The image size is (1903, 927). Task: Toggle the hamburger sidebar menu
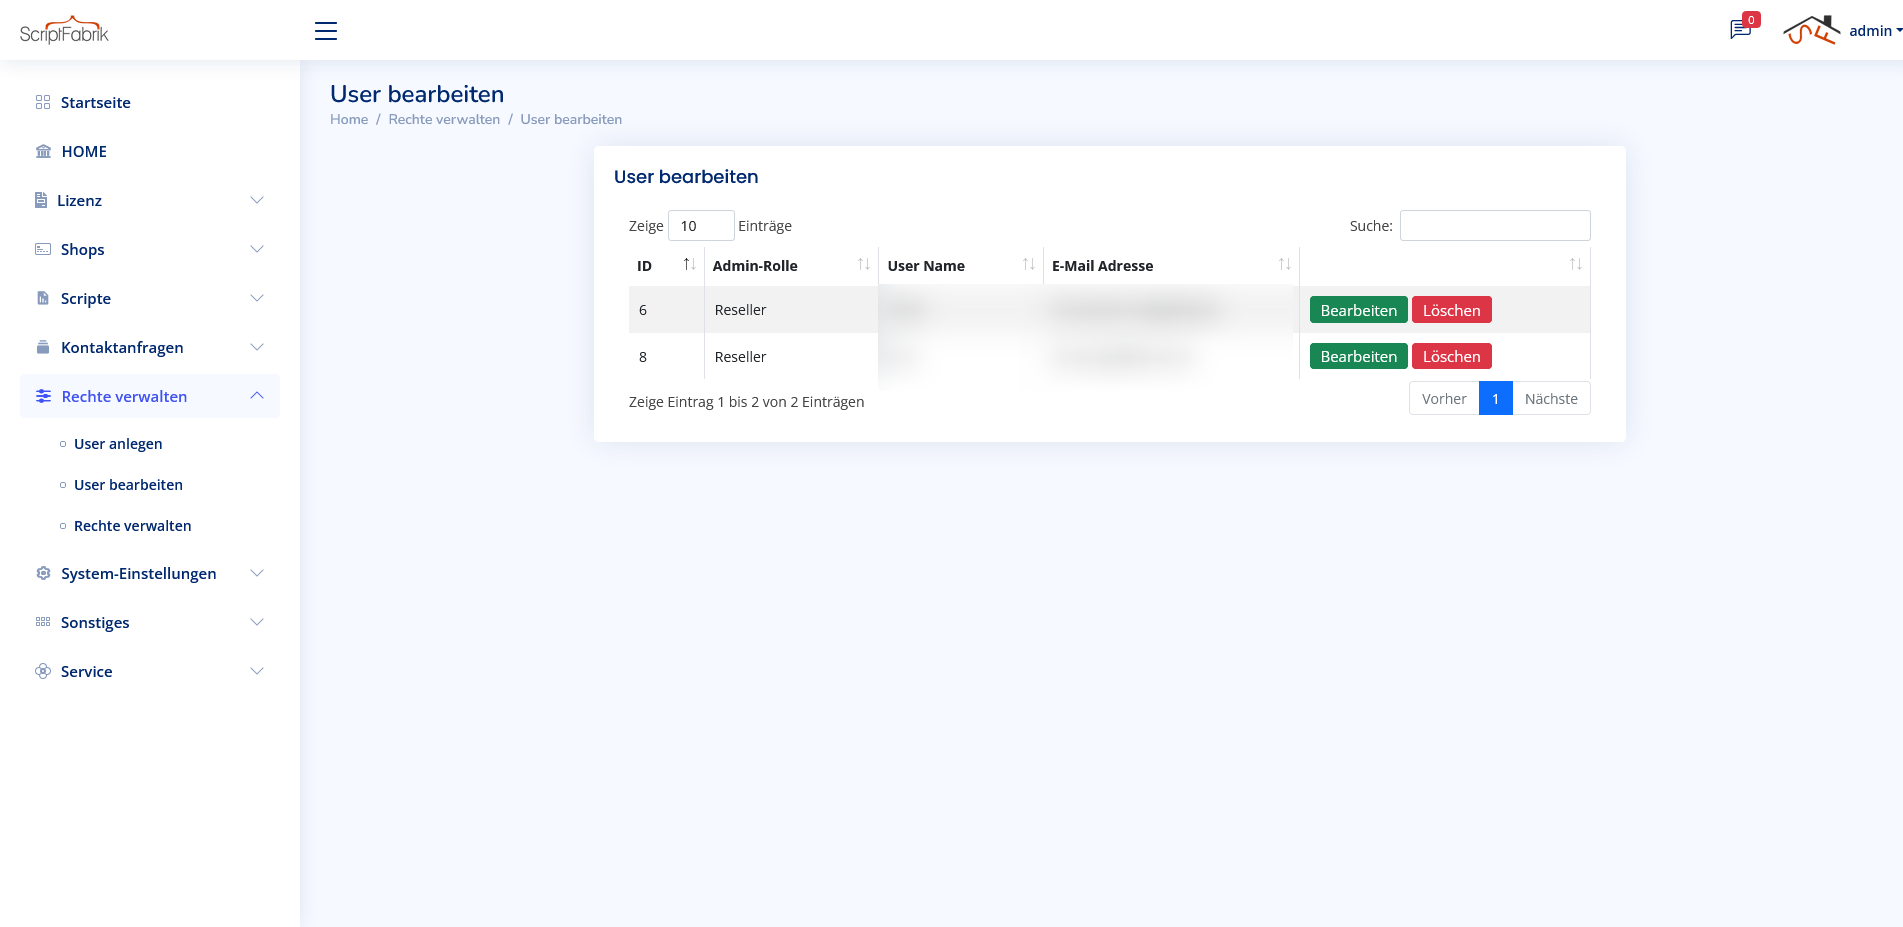coord(326,31)
